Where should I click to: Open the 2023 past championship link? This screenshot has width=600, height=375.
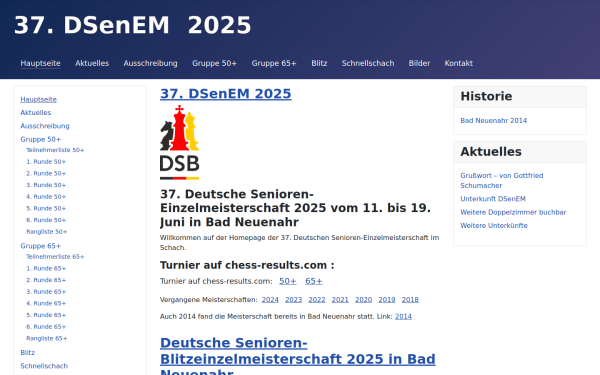[x=293, y=300]
